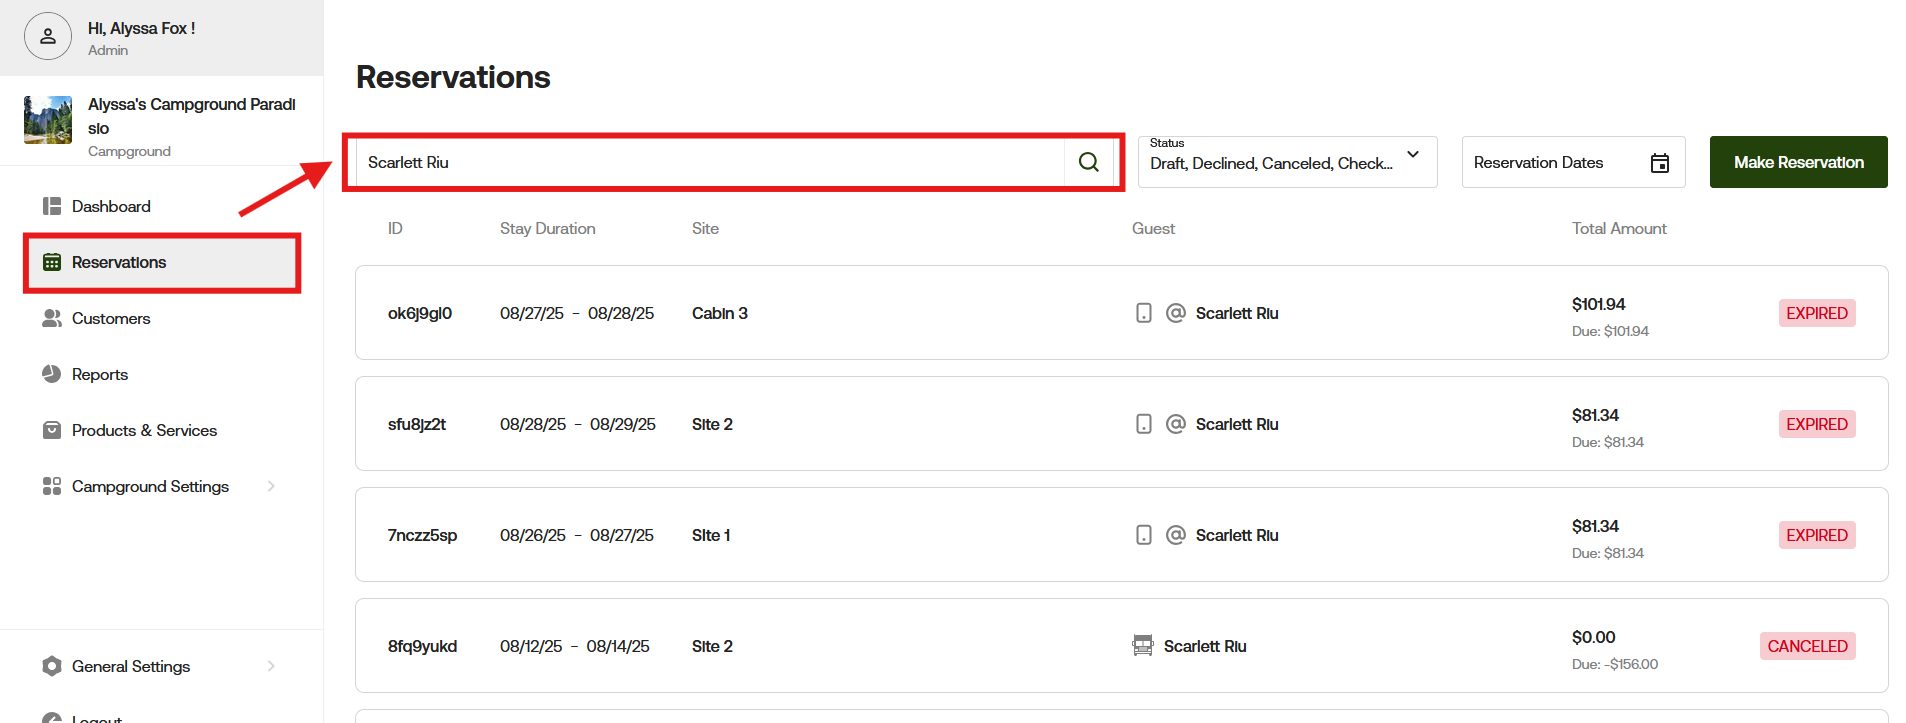Click the Guest column header
The image size is (1906, 723).
pyautogui.click(x=1153, y=228)
